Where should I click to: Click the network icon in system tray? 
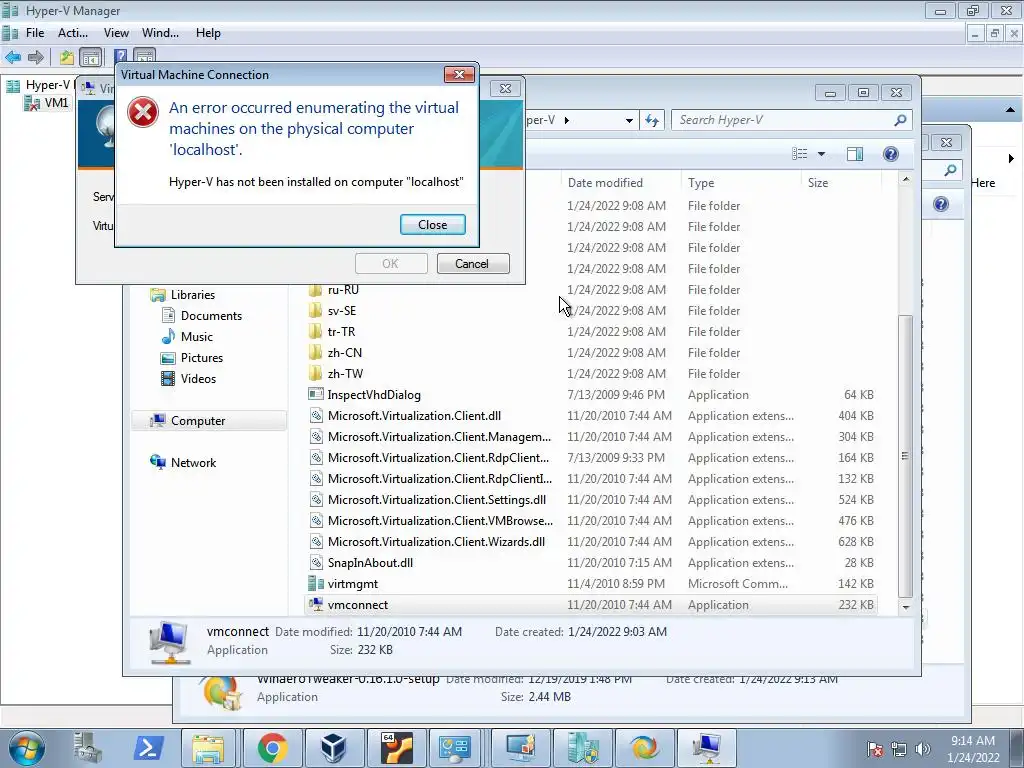pyautogui.click(x=899, y=749)
